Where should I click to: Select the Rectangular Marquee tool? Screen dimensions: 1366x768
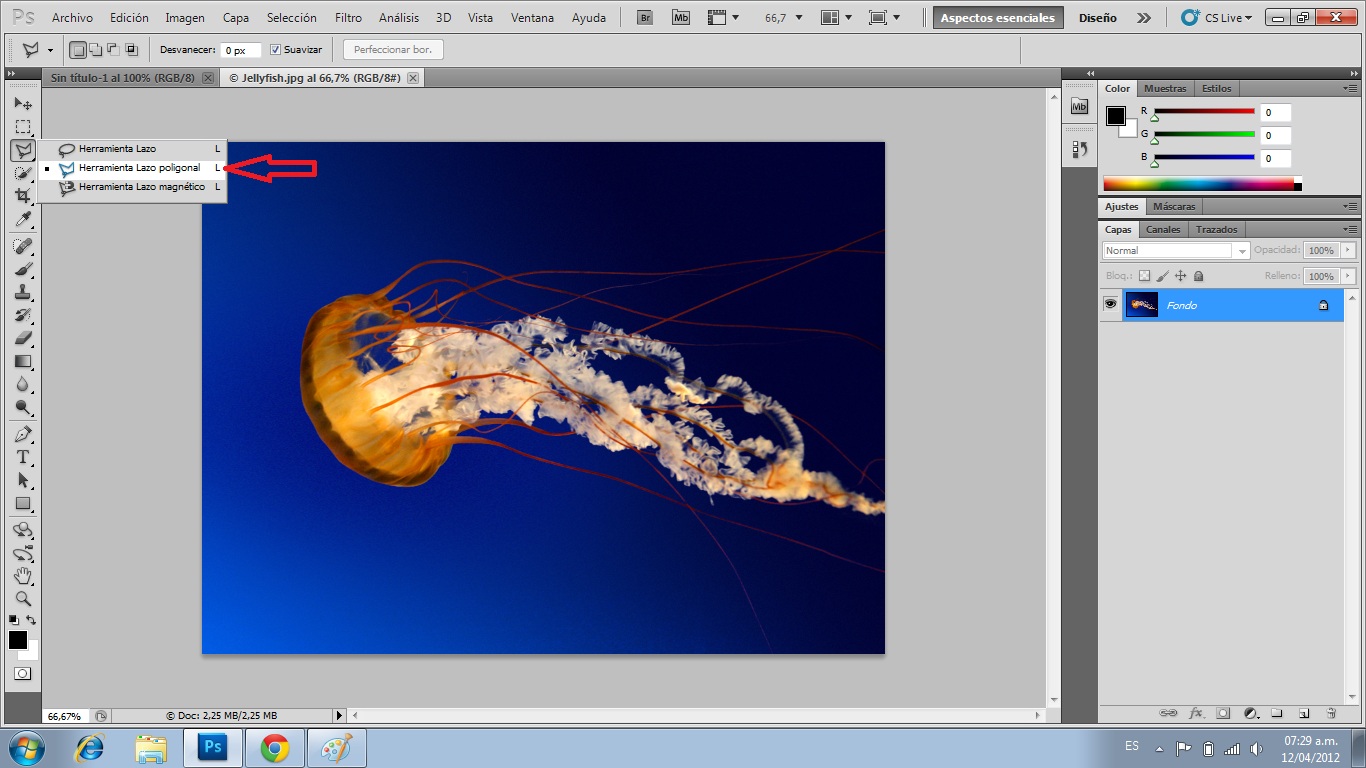pyautogui.click(x=22, y=127)
